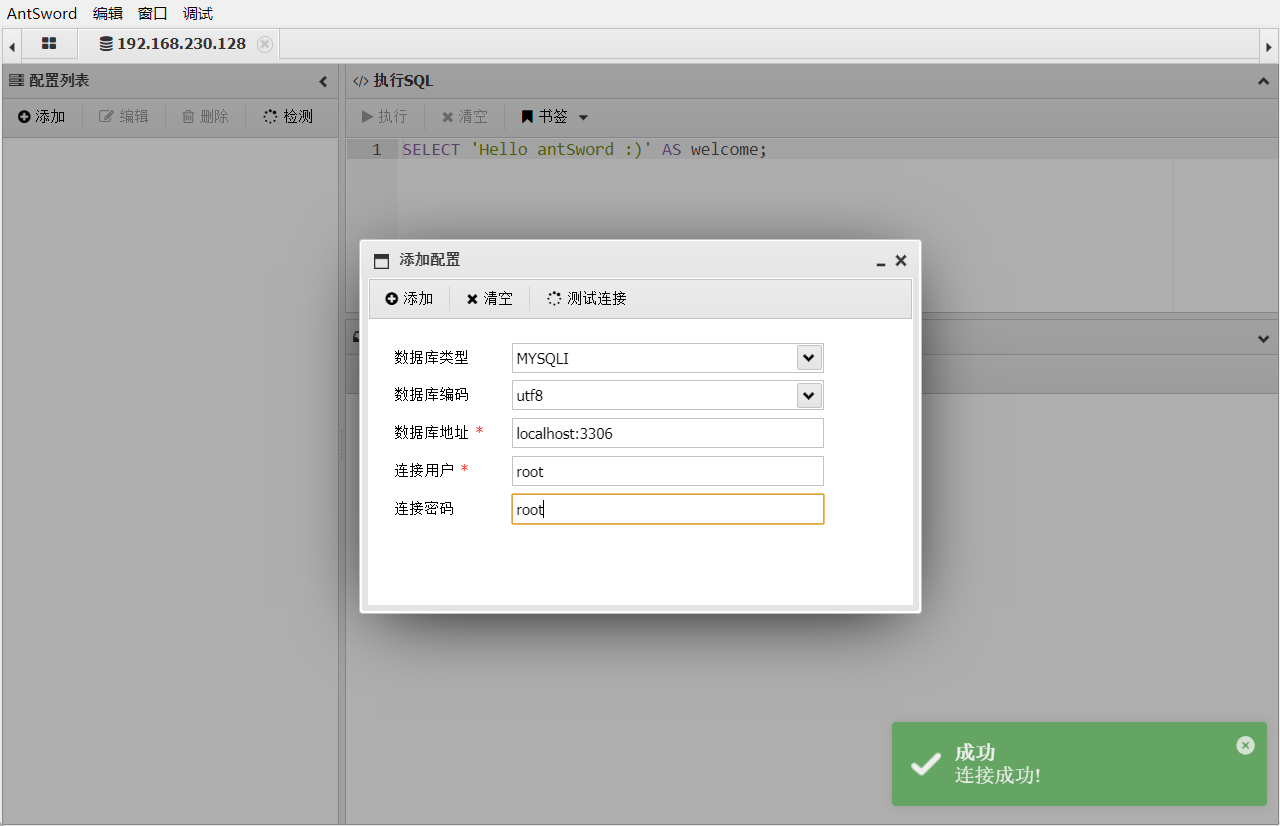Click 测试连接 to test the connection
This screenshot has width=1280, height=826.
587,299
